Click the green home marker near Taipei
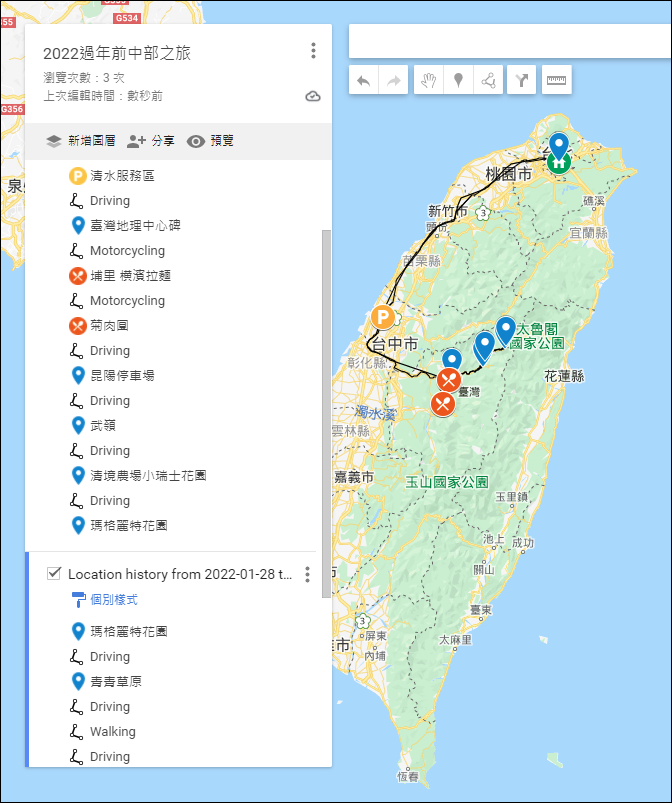The image size is (672, 803). [x=558, y=163]
